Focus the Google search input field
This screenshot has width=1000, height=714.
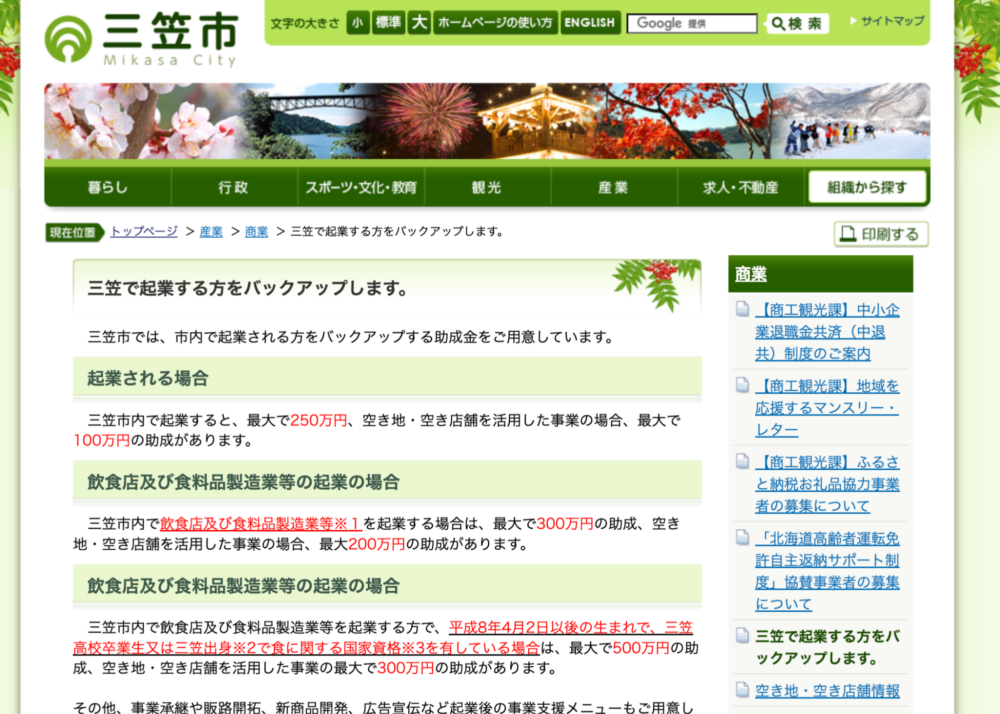point(692,24)
